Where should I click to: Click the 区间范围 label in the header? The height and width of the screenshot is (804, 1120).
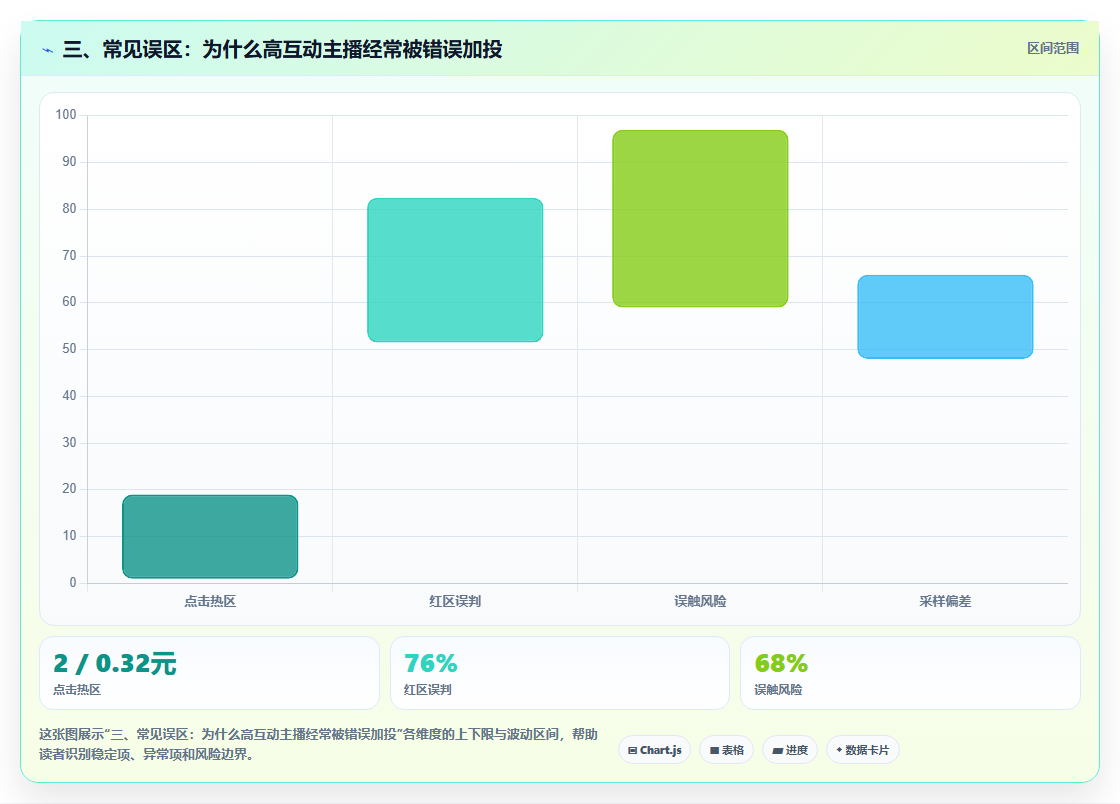(x=1053, y=48)
